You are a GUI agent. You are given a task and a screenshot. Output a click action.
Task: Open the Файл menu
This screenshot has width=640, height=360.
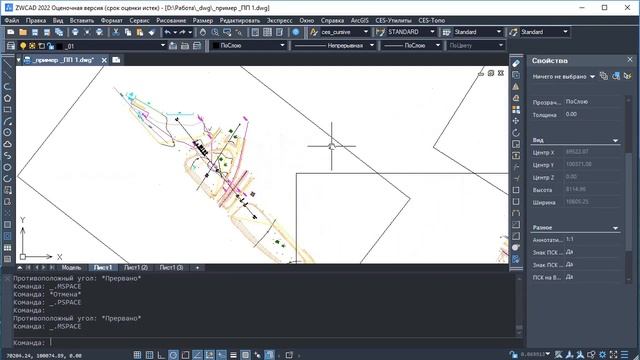[x=12, y=20]
